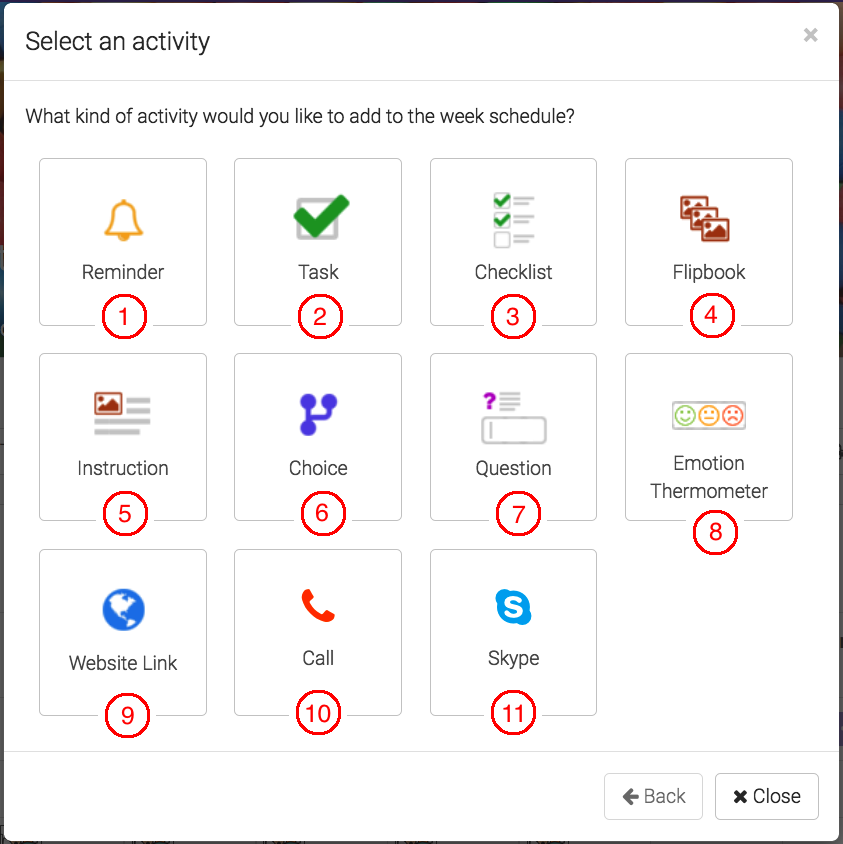843x844 pixels.
Task: Choose the Checklist icon with checkboxes
Action: tap(513, 219)
